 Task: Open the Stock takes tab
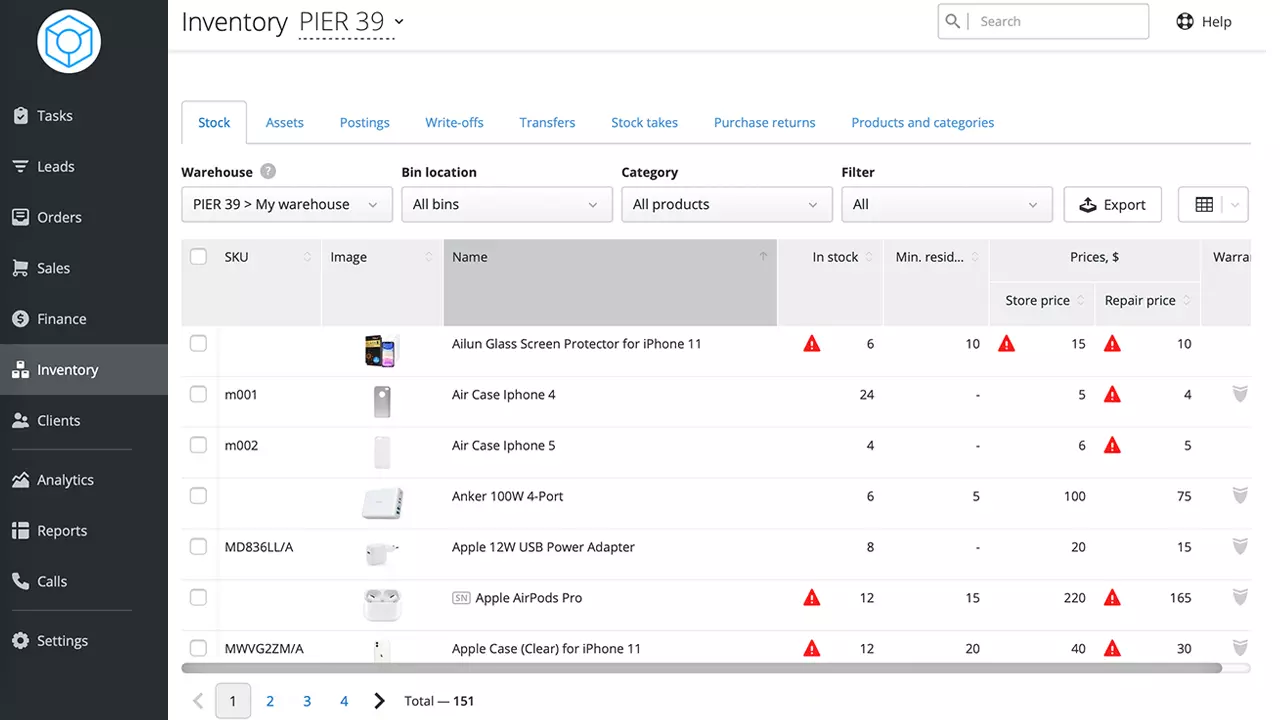coord(644,123)
